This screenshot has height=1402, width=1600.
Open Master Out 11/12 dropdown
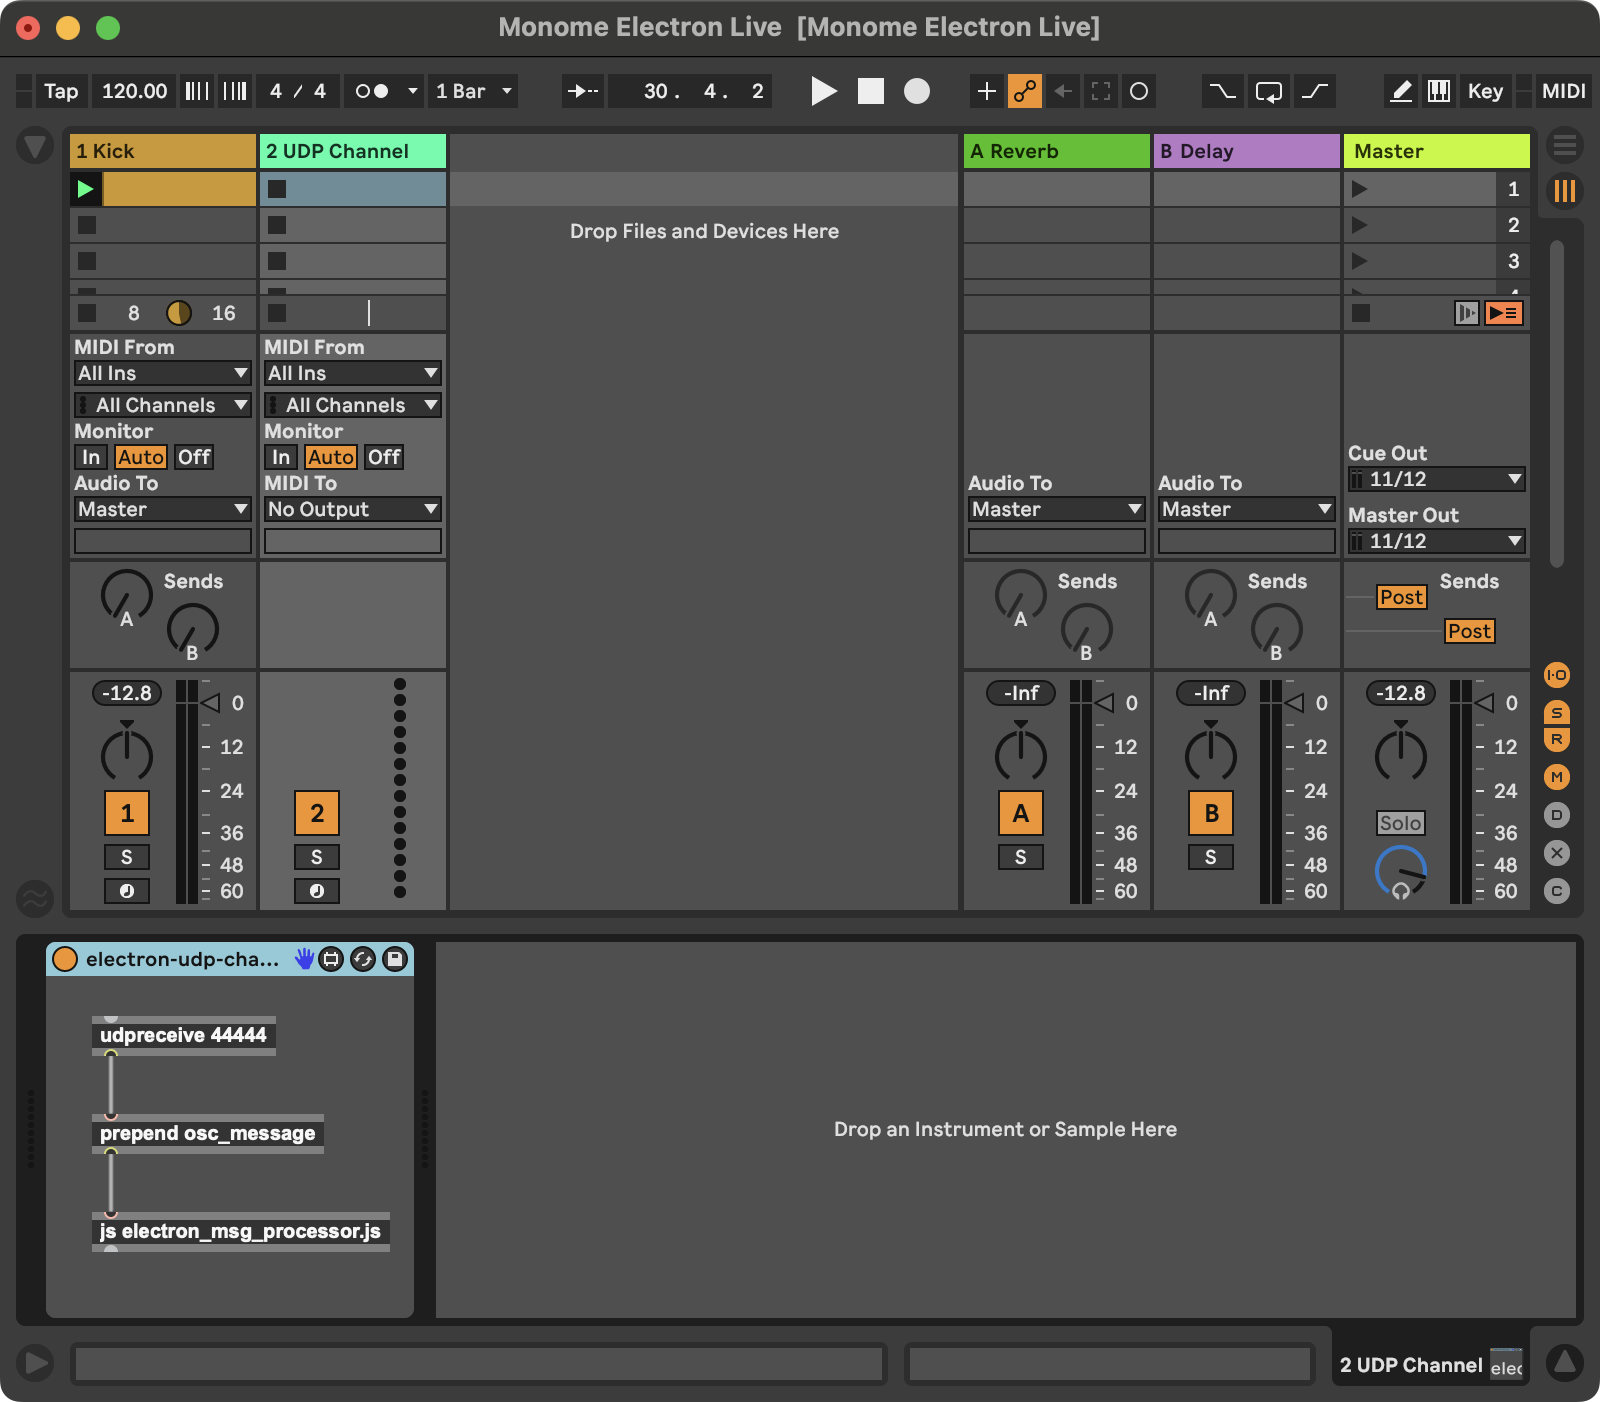pos(1436,541)
